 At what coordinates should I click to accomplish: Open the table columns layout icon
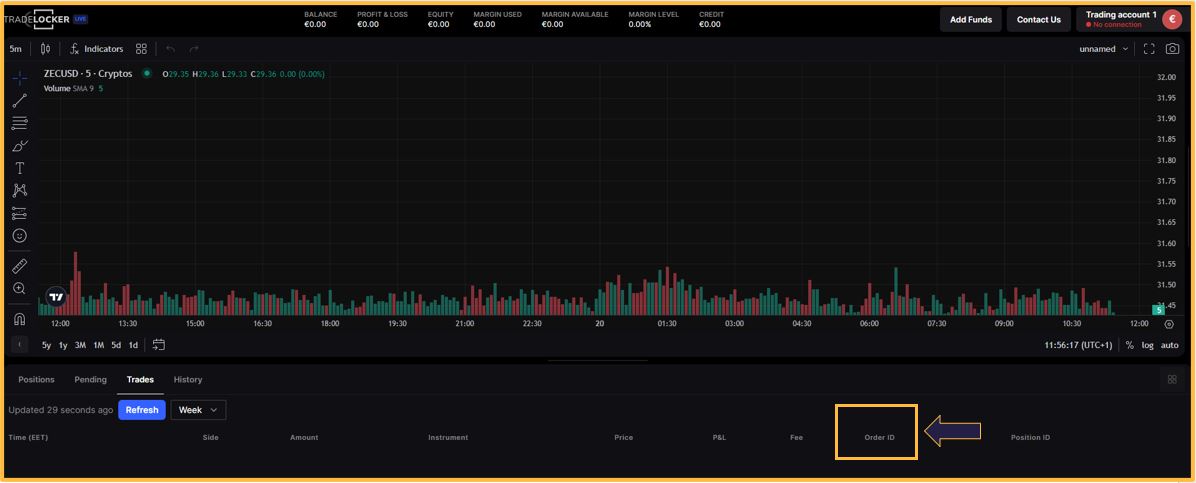pyautogui.click(x=1172, y=379)
